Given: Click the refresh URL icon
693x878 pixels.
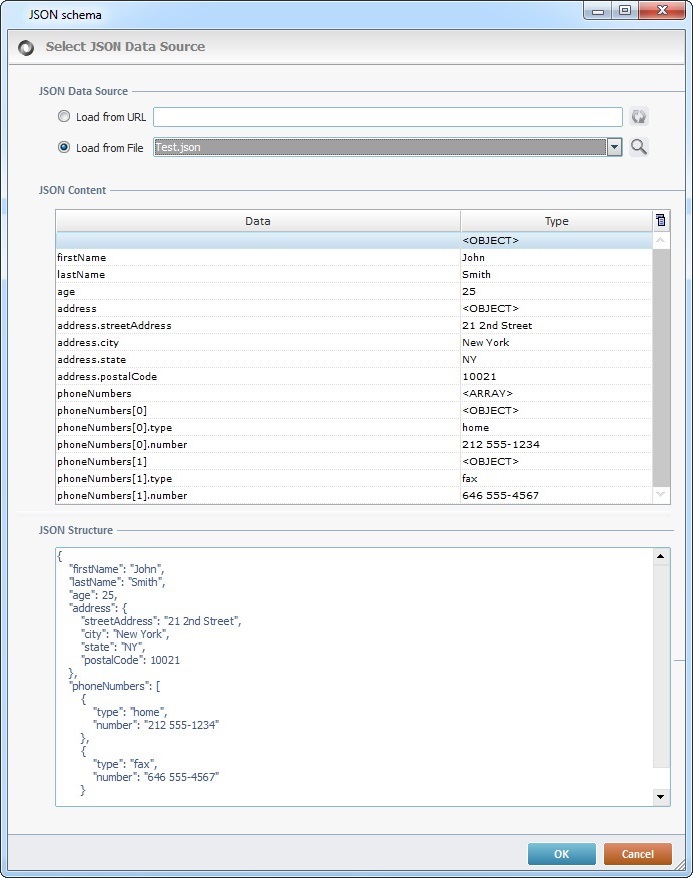Looking at the screenshot, I should pos(639,117).
